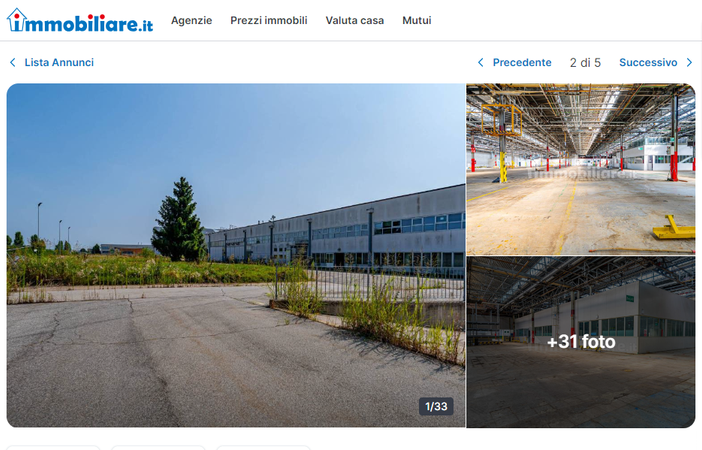Show more via the +31 foto overlay
Screen dimensions: 702x450
(581, 342)
